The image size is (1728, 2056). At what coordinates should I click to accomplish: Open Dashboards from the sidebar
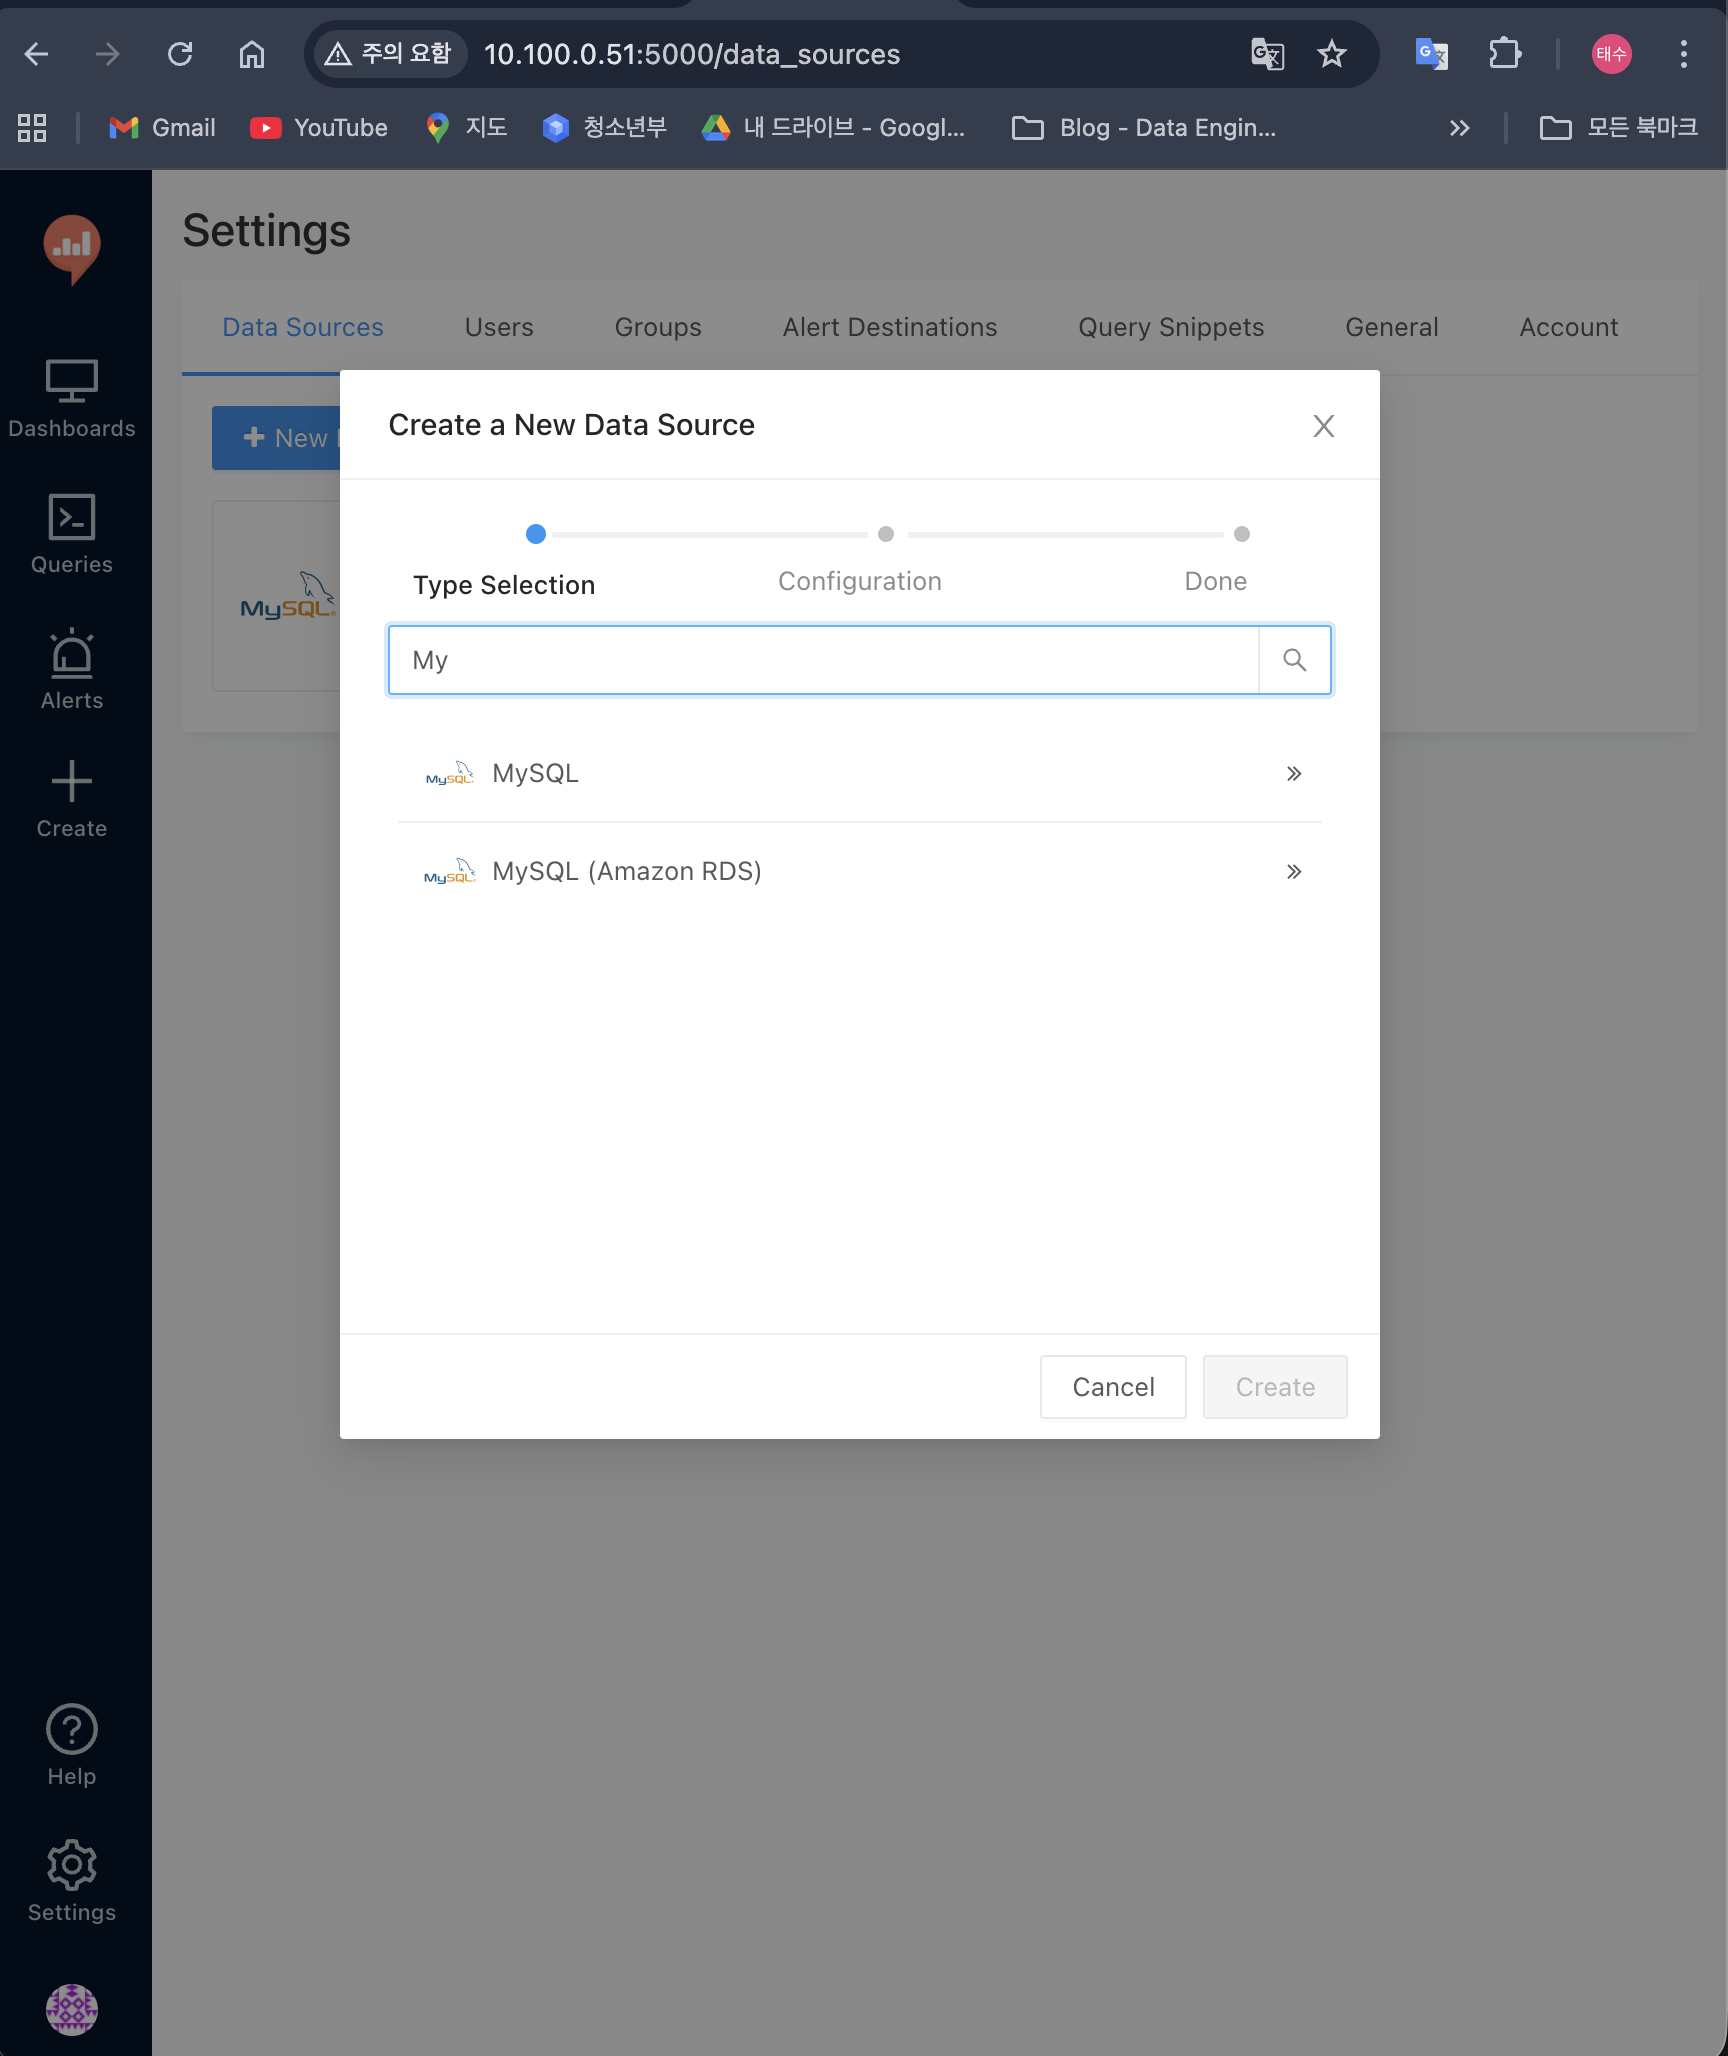72,399
